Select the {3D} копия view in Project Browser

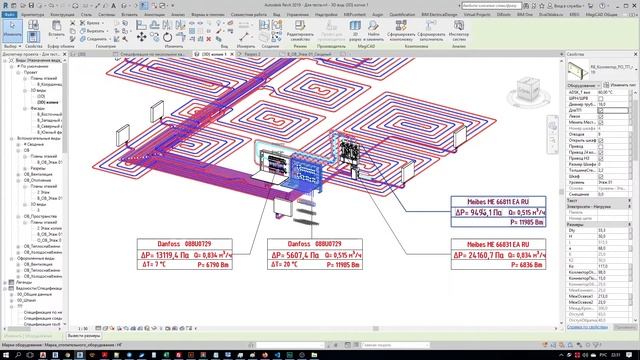pos(48,102)
